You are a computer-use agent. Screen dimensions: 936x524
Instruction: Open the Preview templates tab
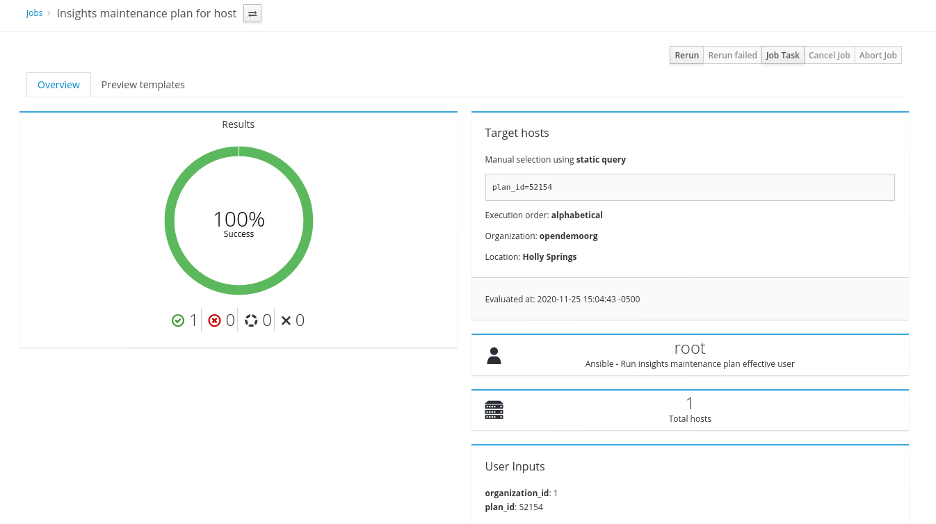pos(143,85)
